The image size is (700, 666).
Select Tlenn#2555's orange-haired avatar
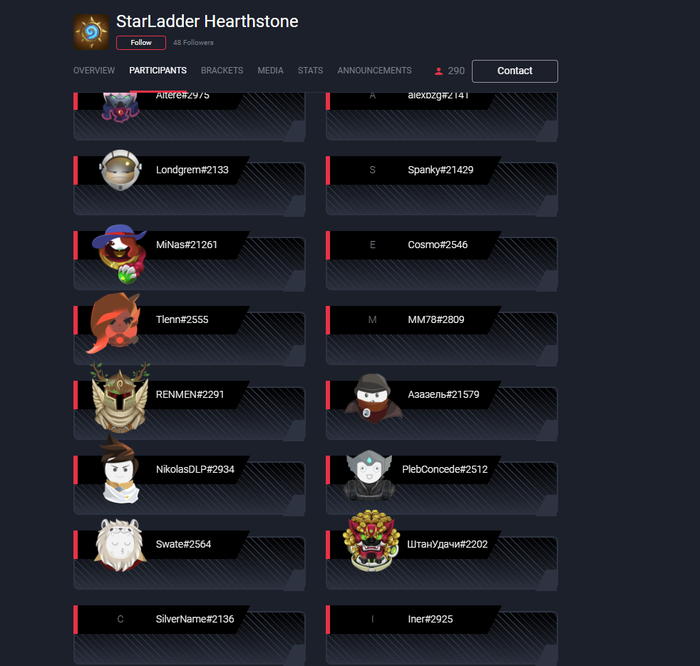point(115,323)
